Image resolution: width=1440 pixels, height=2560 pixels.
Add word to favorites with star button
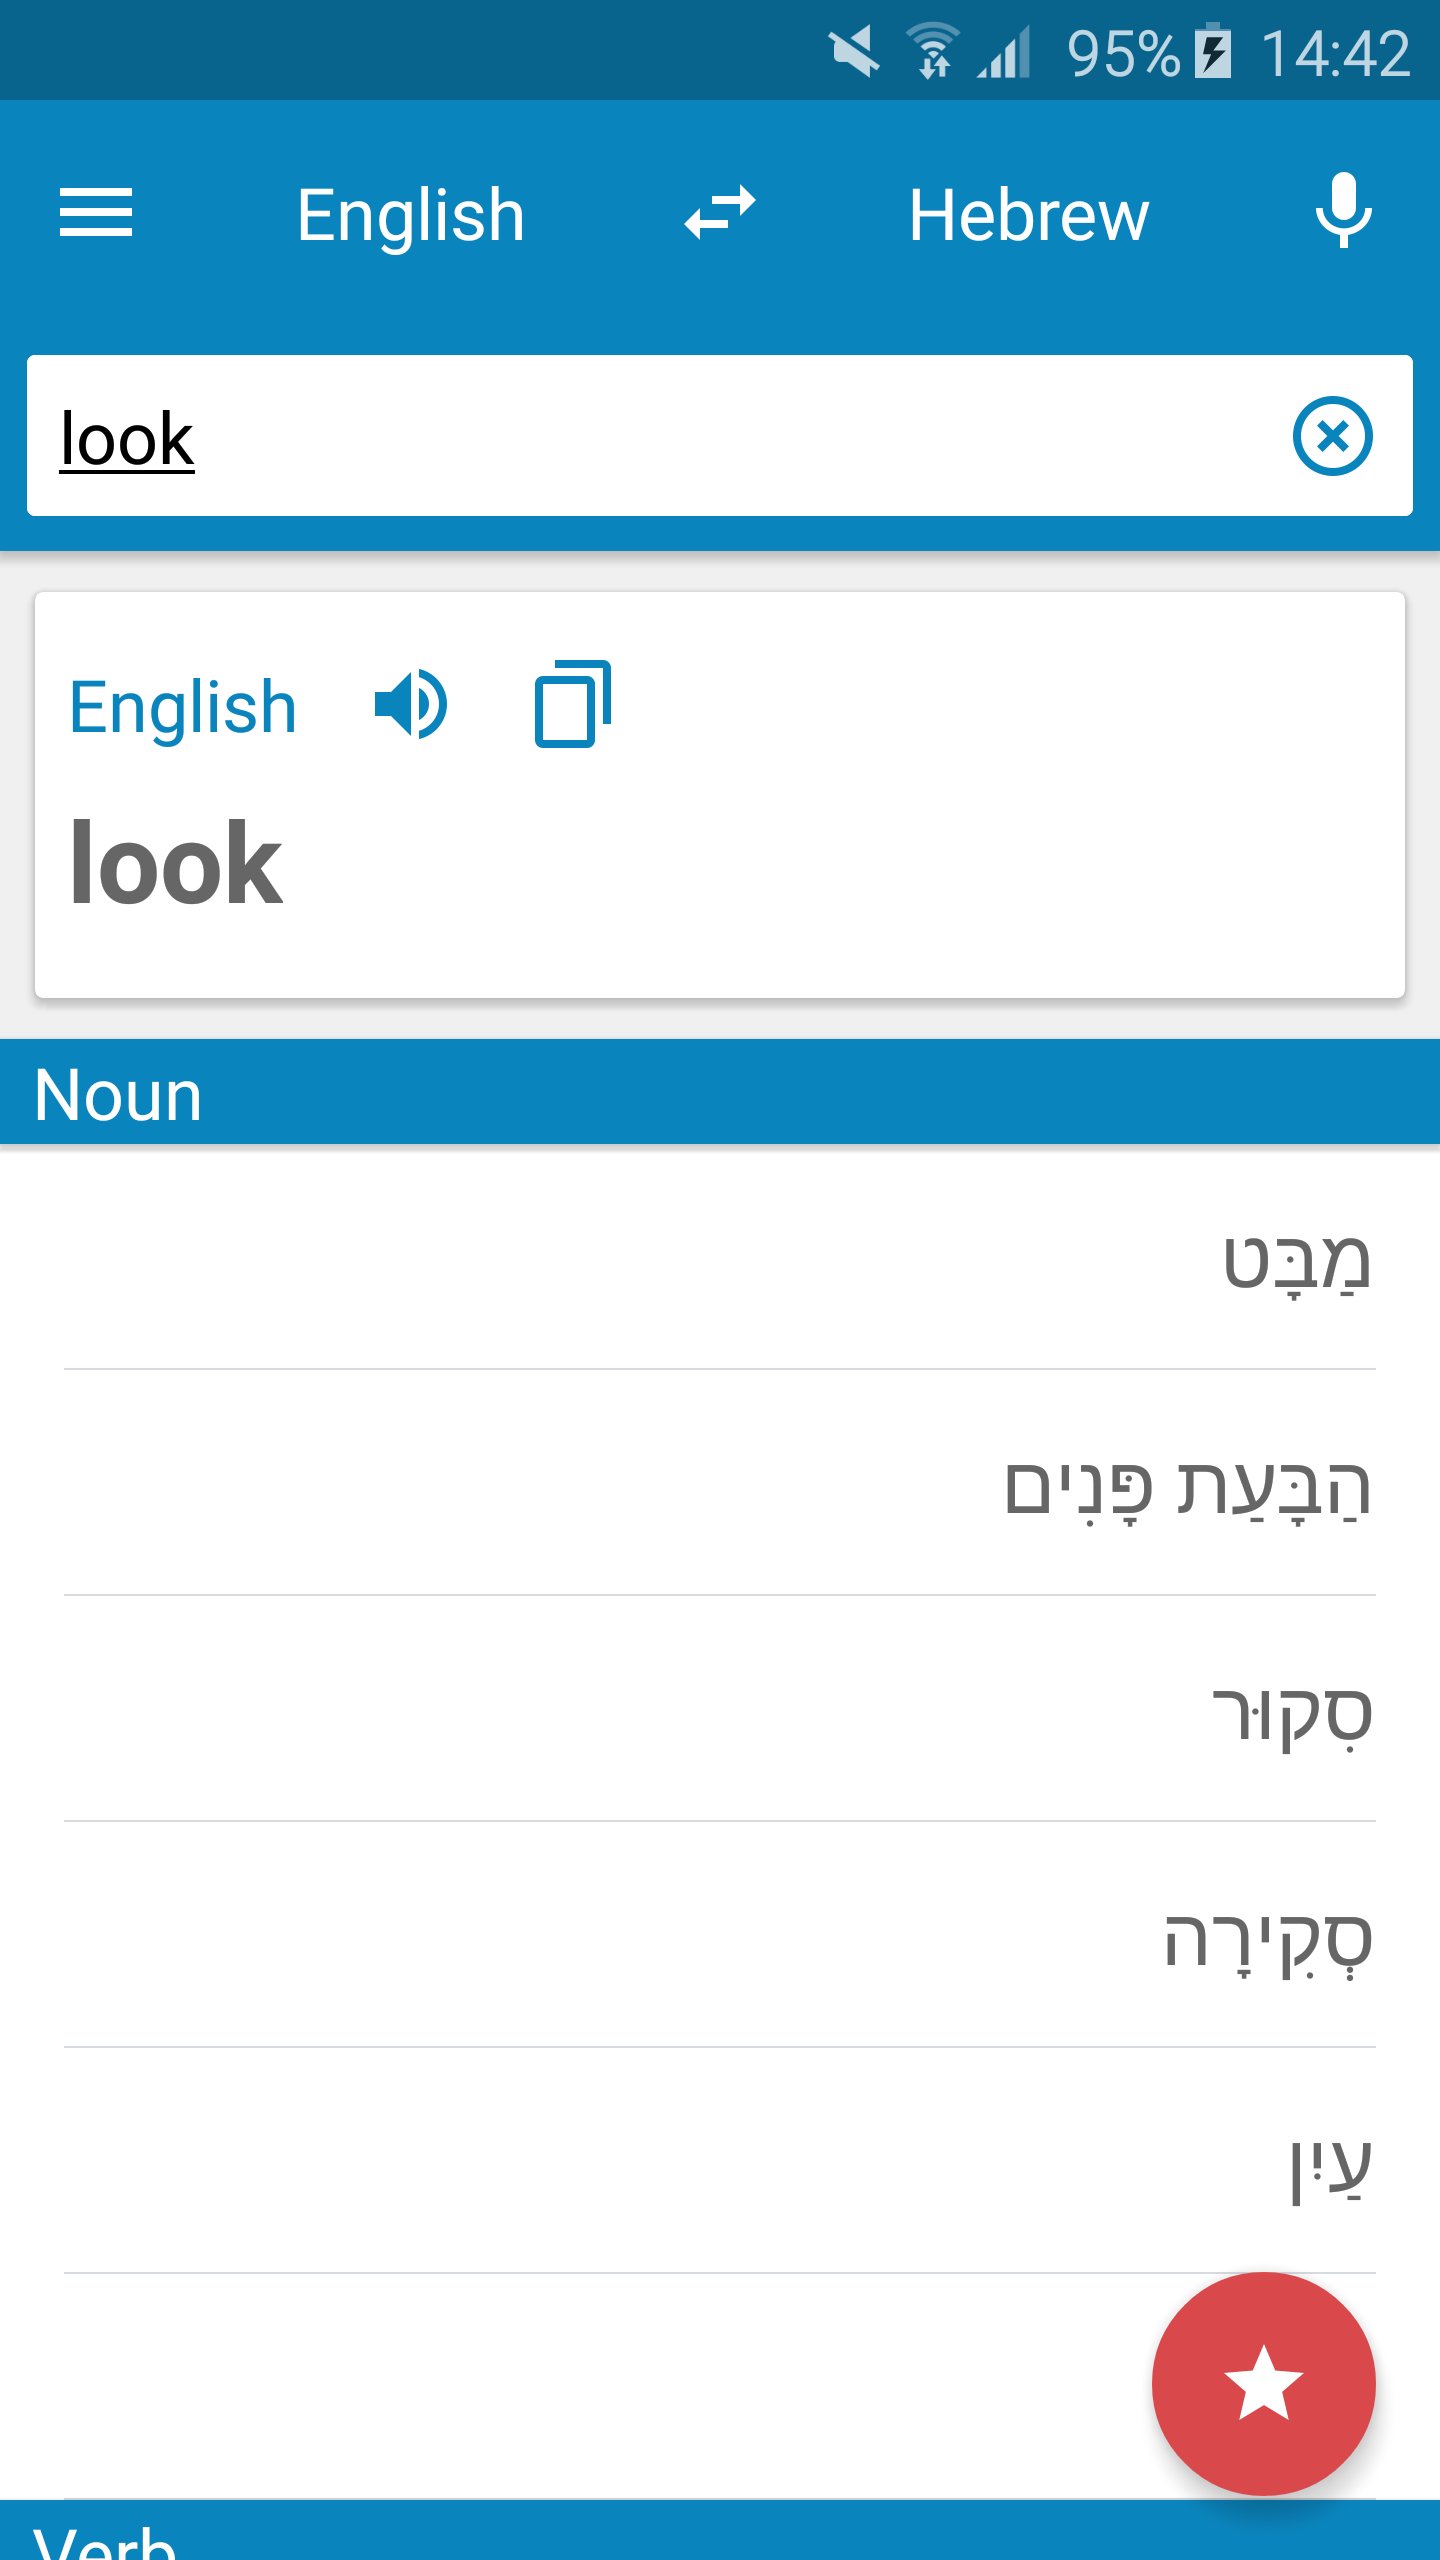click(1263, 2383)
